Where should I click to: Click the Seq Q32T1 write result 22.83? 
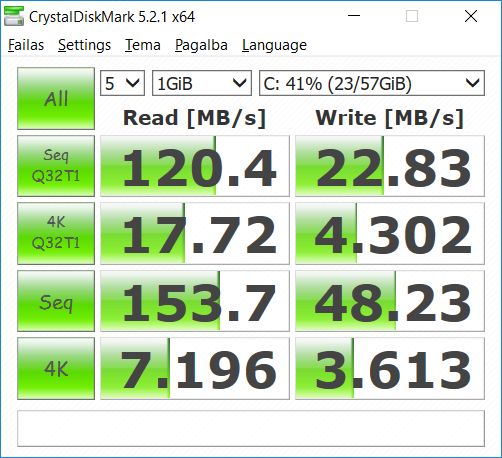[x=390, y=166]
